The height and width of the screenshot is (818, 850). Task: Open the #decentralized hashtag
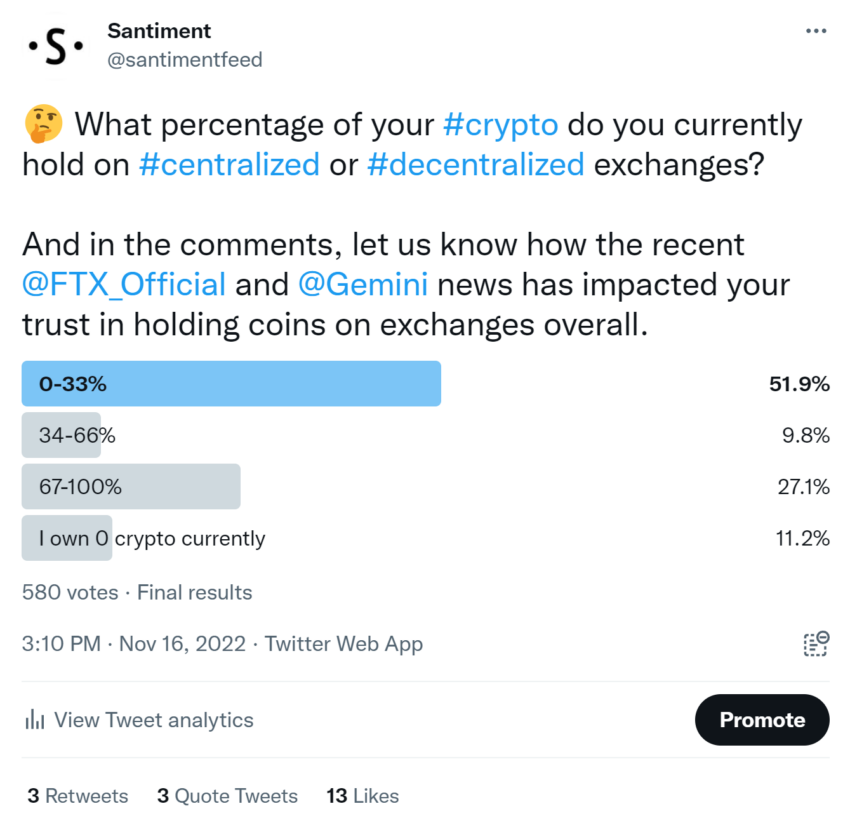[475, 164]
